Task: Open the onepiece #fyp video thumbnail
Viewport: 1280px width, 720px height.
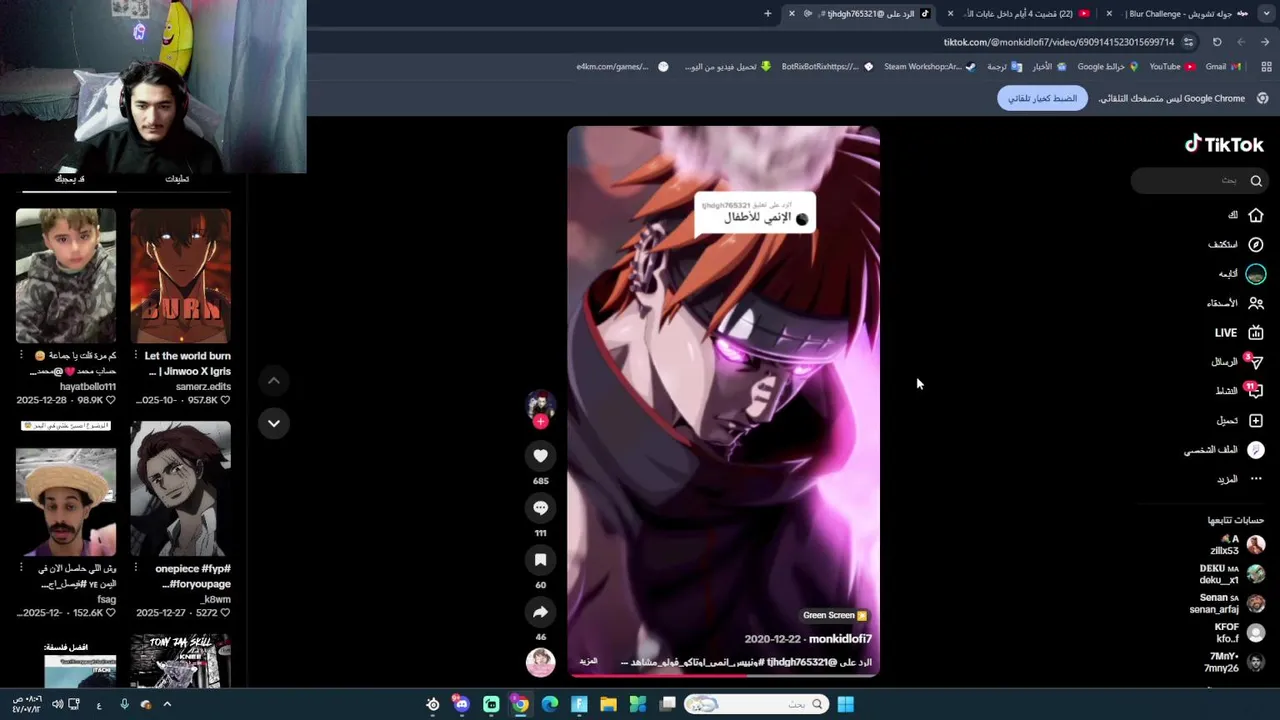Action: 180,488
